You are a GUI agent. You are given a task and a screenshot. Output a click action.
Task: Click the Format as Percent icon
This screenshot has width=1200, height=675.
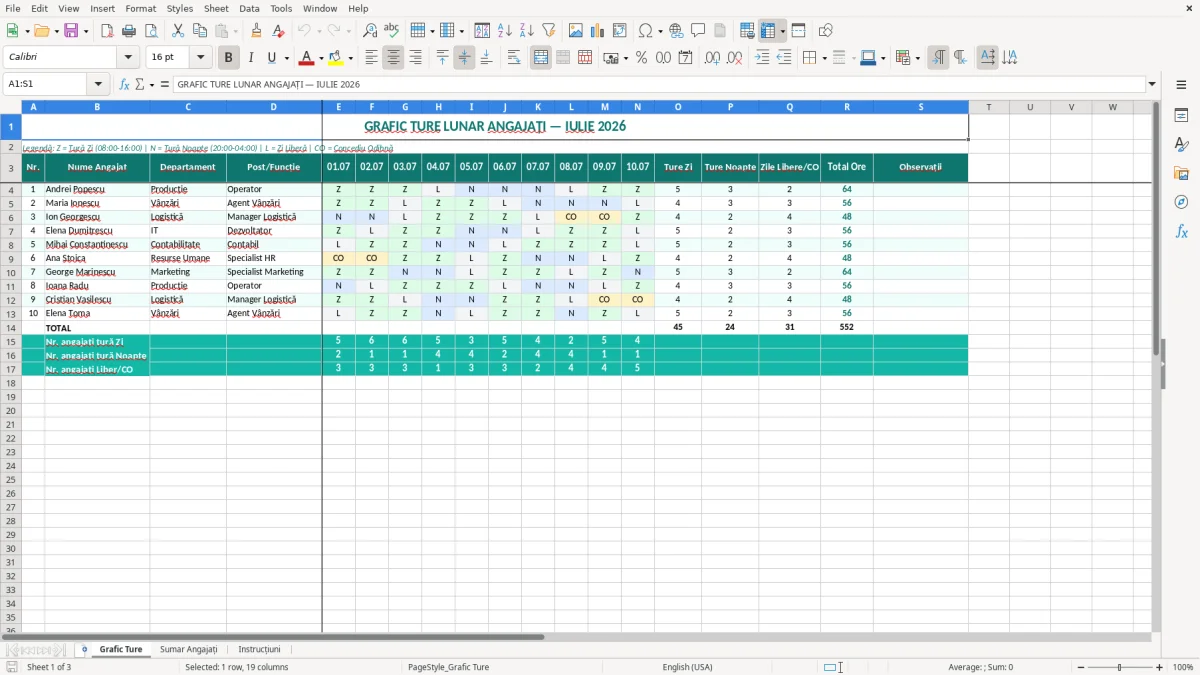click(641, 58)
